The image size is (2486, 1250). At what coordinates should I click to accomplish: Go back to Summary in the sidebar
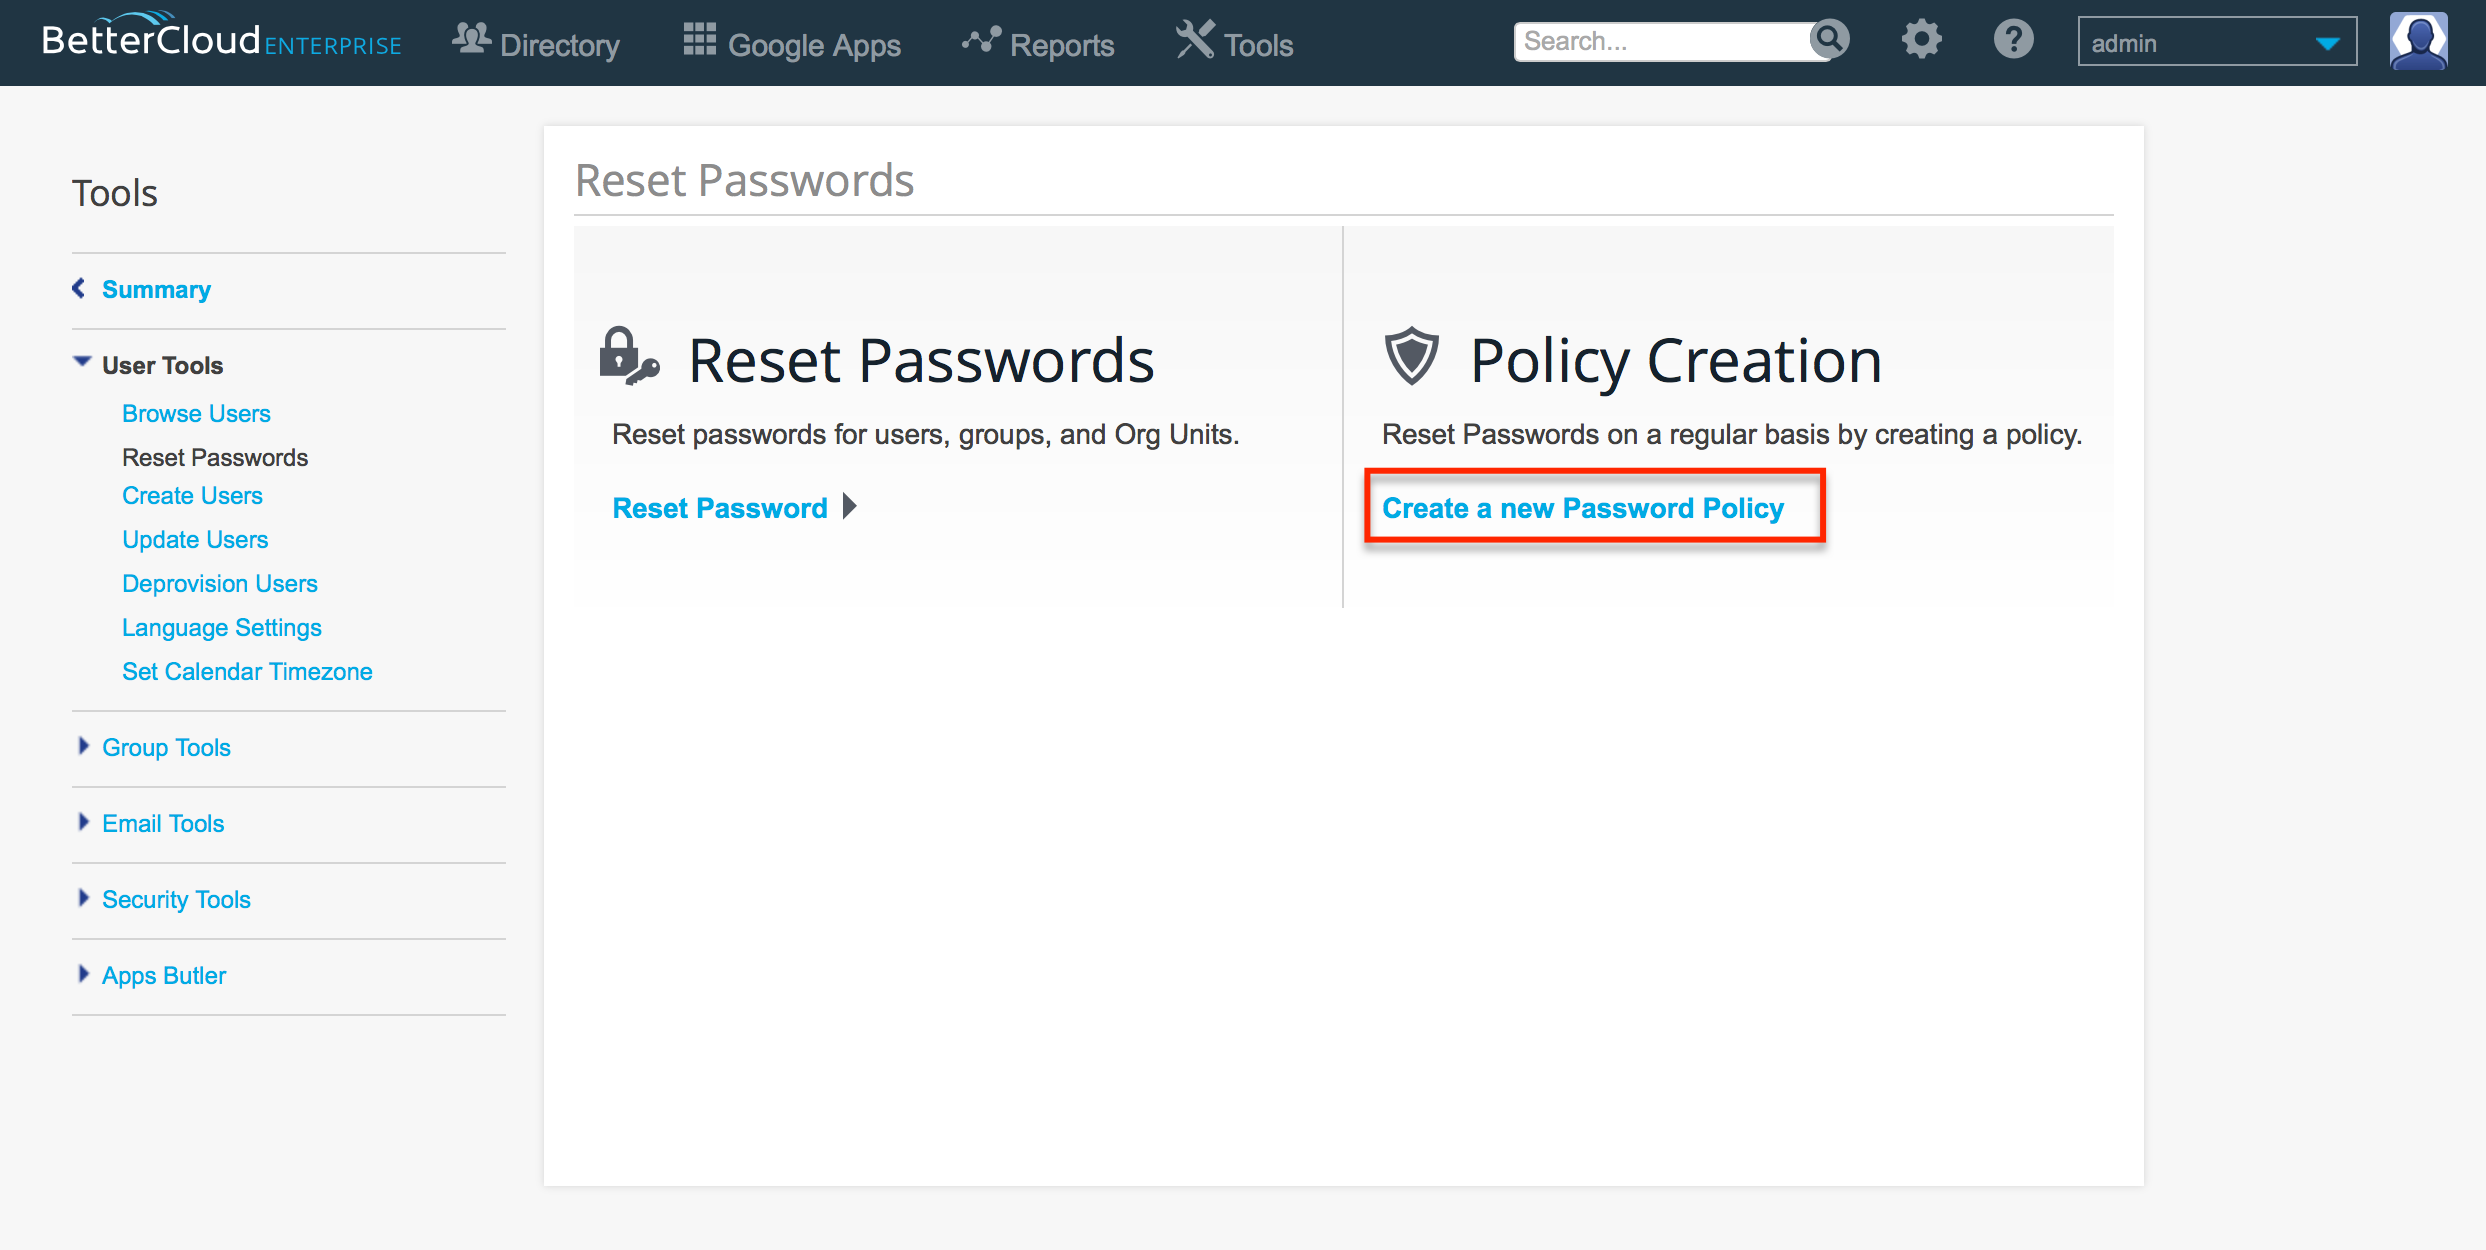[x=156, y=290]
